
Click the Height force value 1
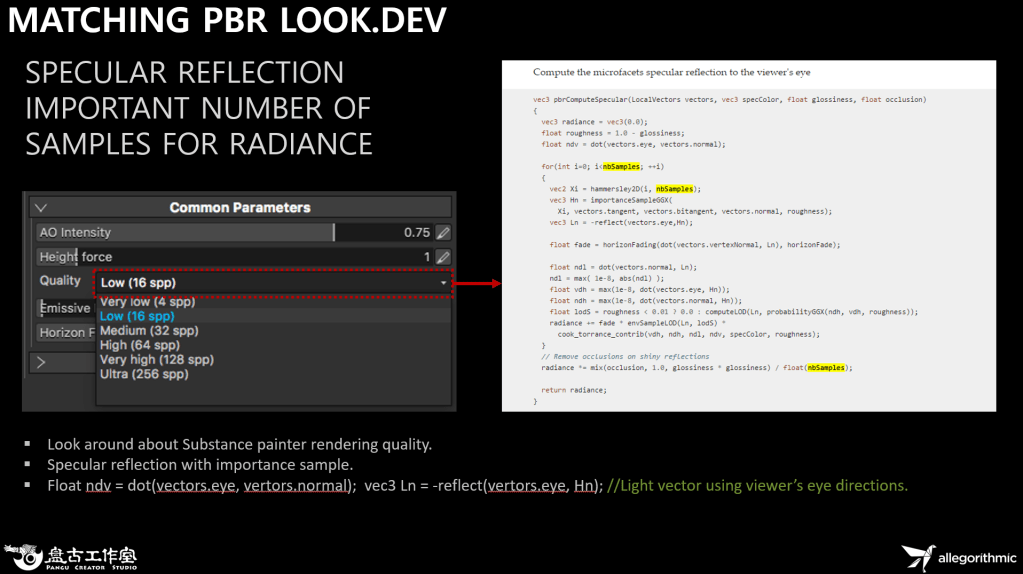tap(426, 257)
